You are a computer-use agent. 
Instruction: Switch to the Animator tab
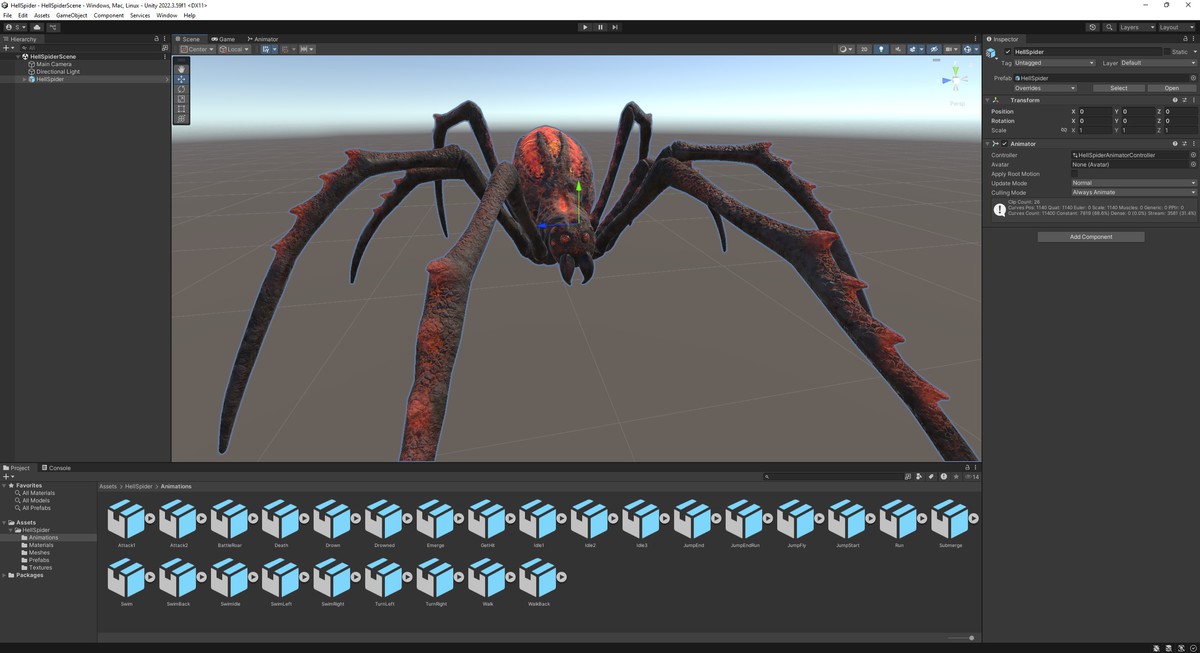coord(263,39)
